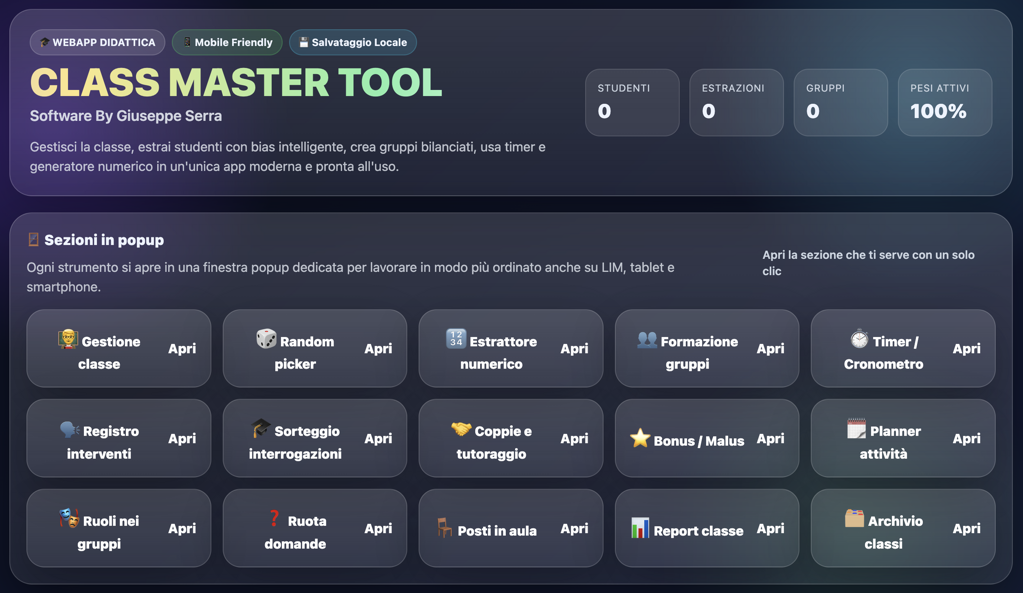The image size is (1023, 593).
Task: Click the folder icon on Archivio classi
Action: (854, 518)
